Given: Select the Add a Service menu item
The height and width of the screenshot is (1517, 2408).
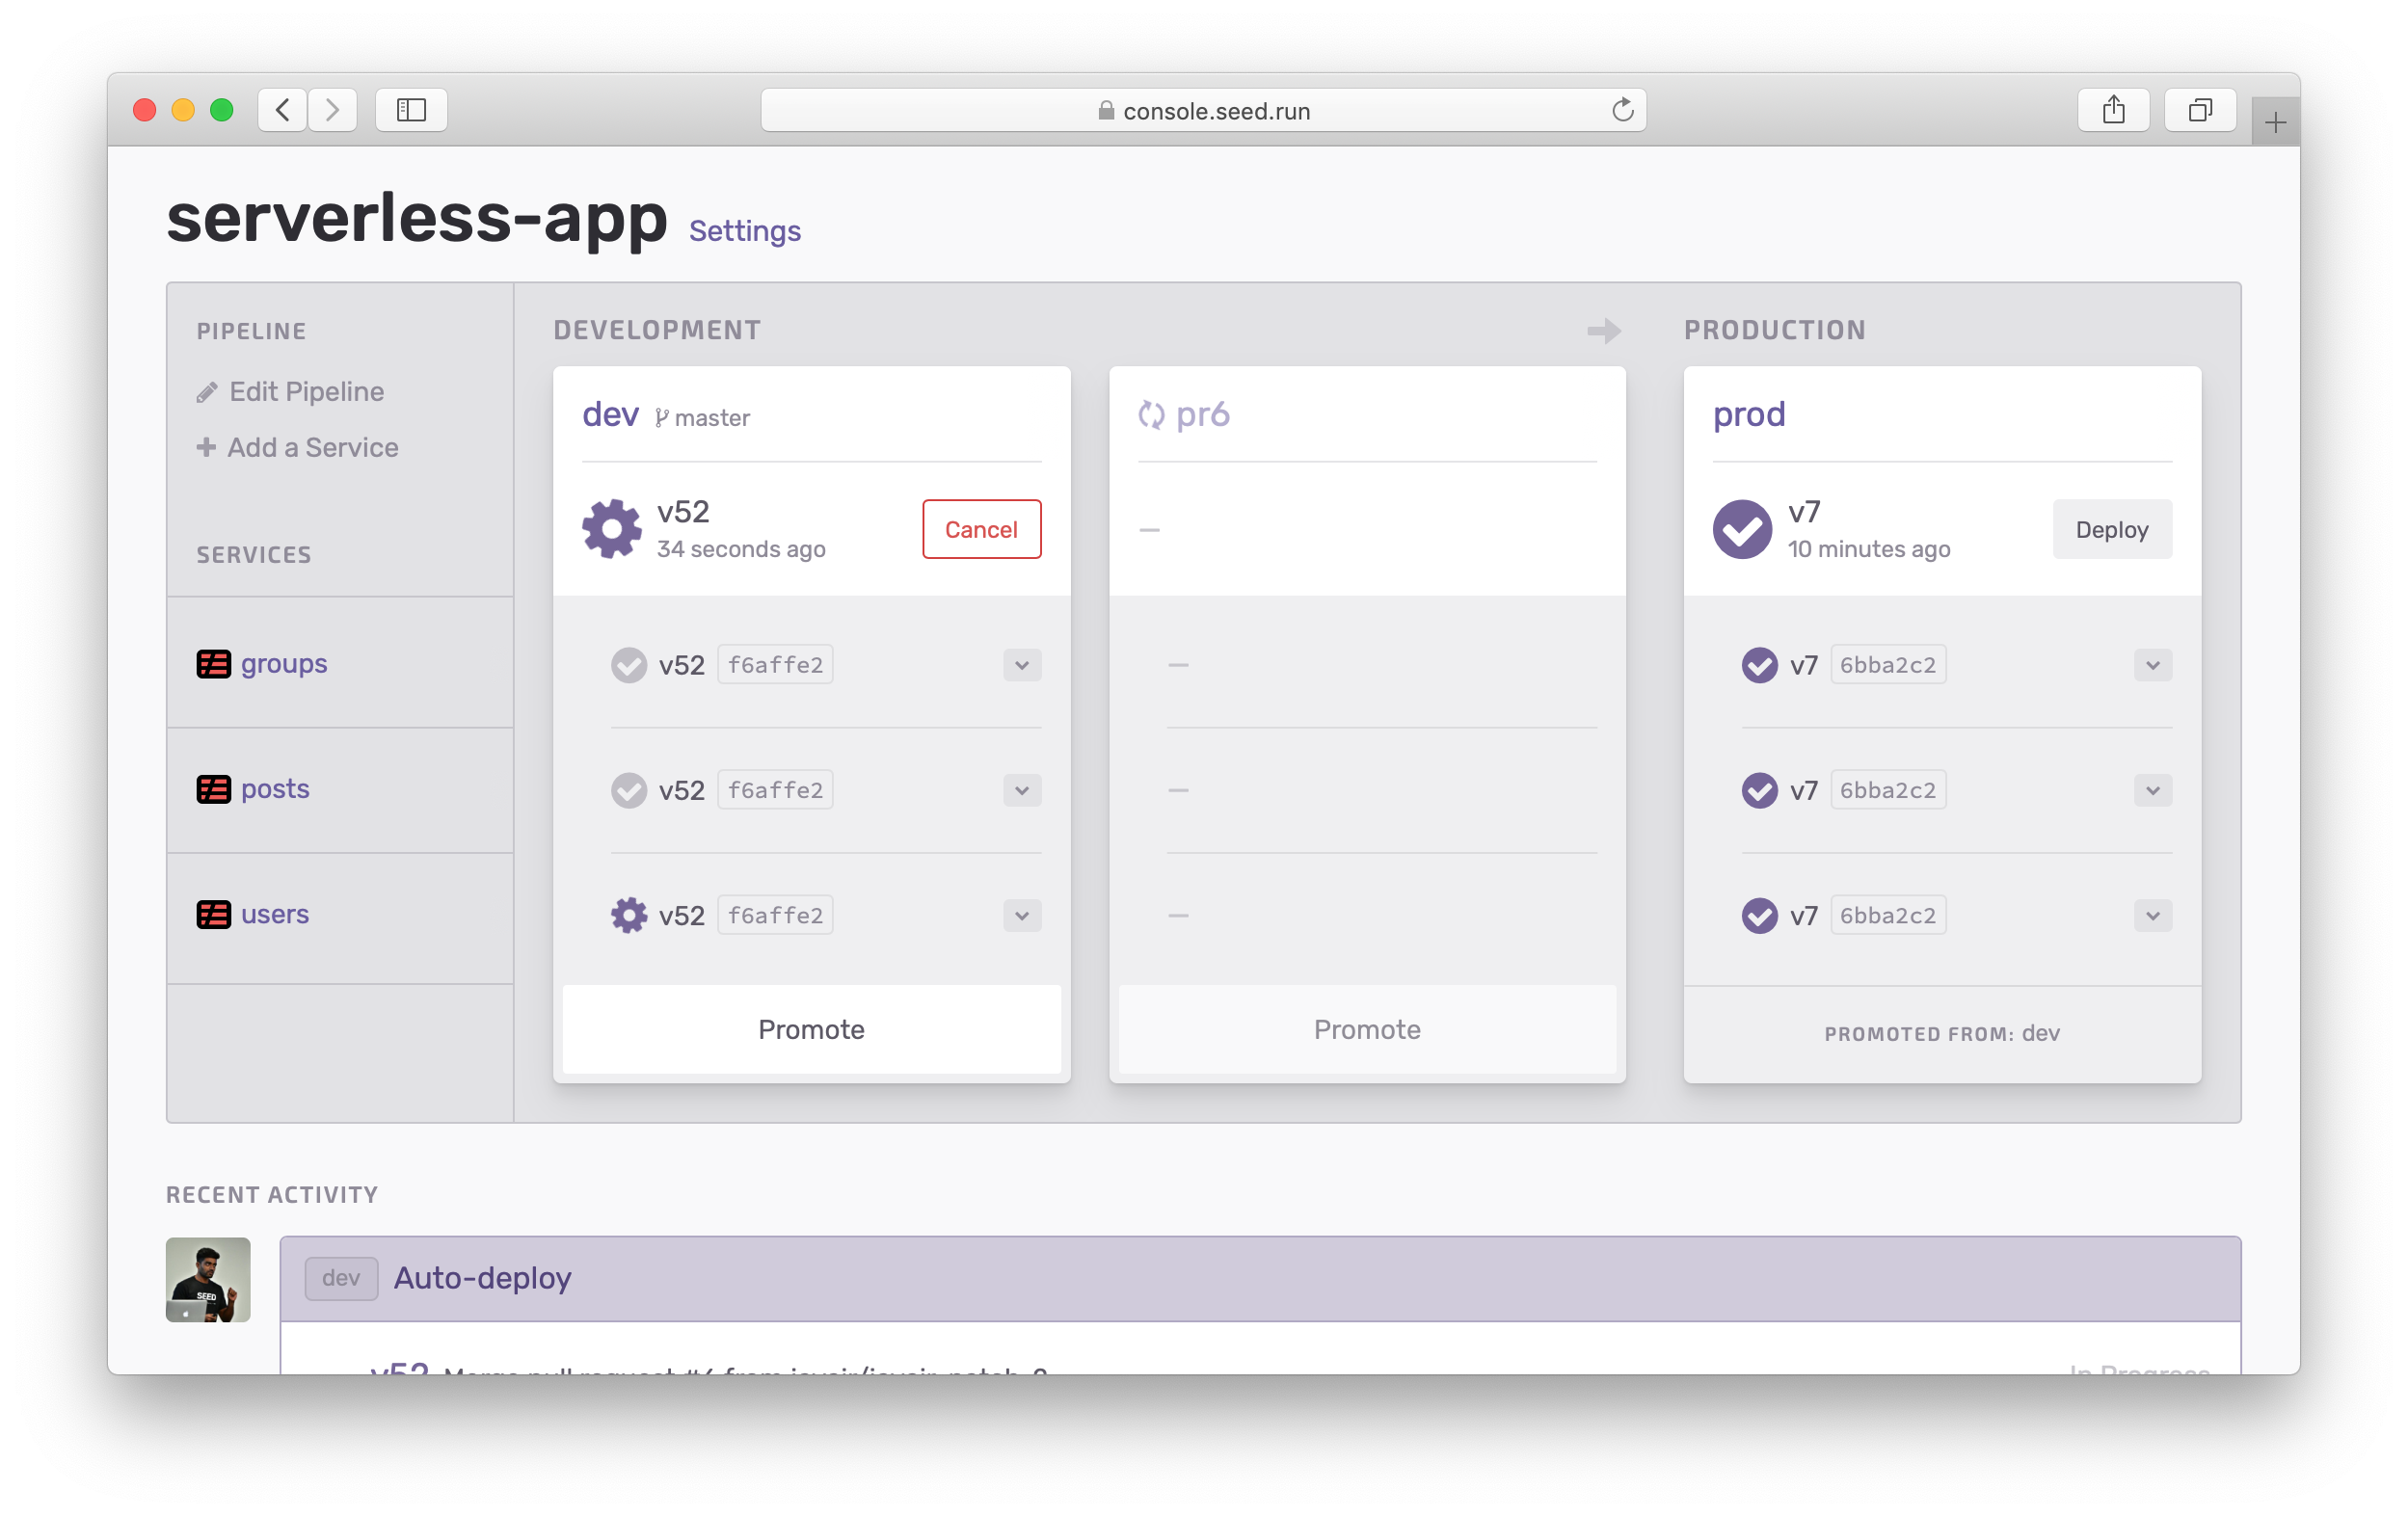Looking at the screenshot, I should click(x=297, y=447).
